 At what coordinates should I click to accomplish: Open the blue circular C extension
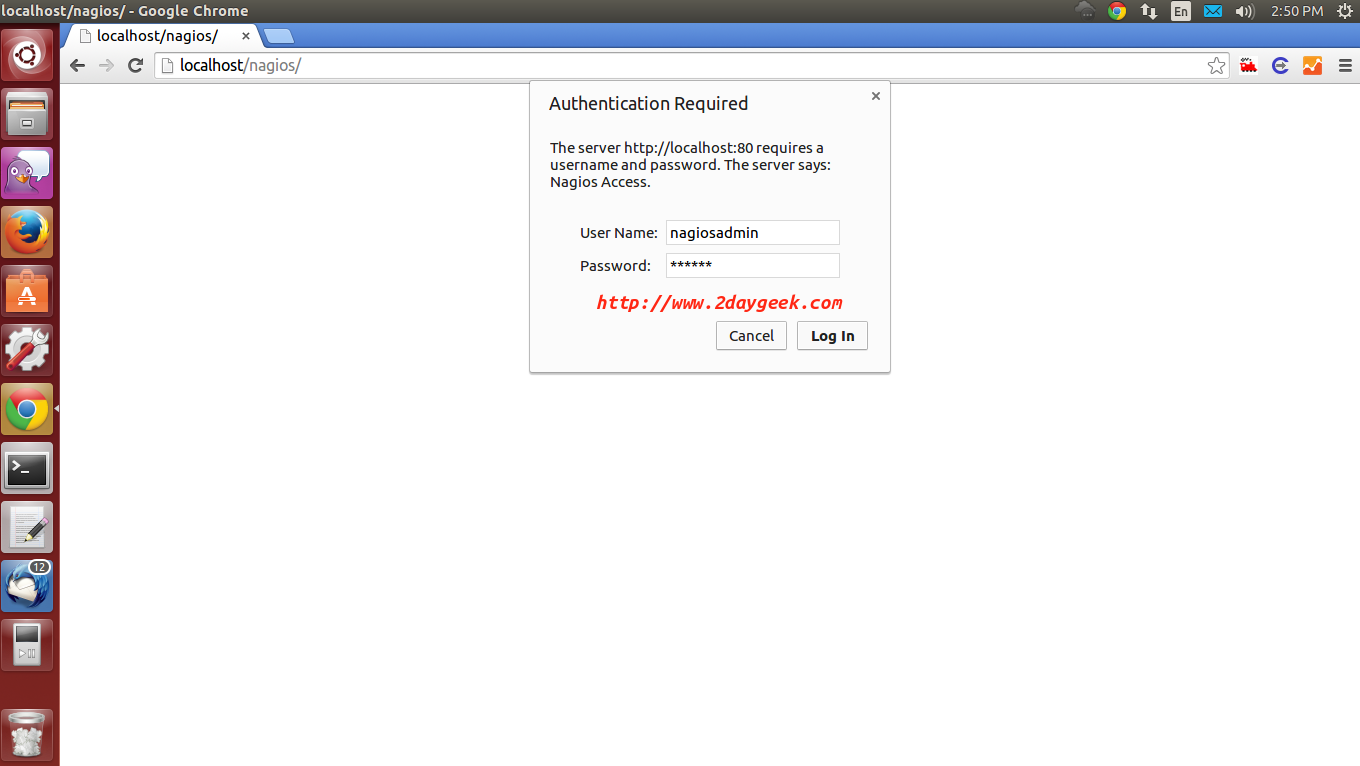pyautogui.click(x=1280, y=66)
